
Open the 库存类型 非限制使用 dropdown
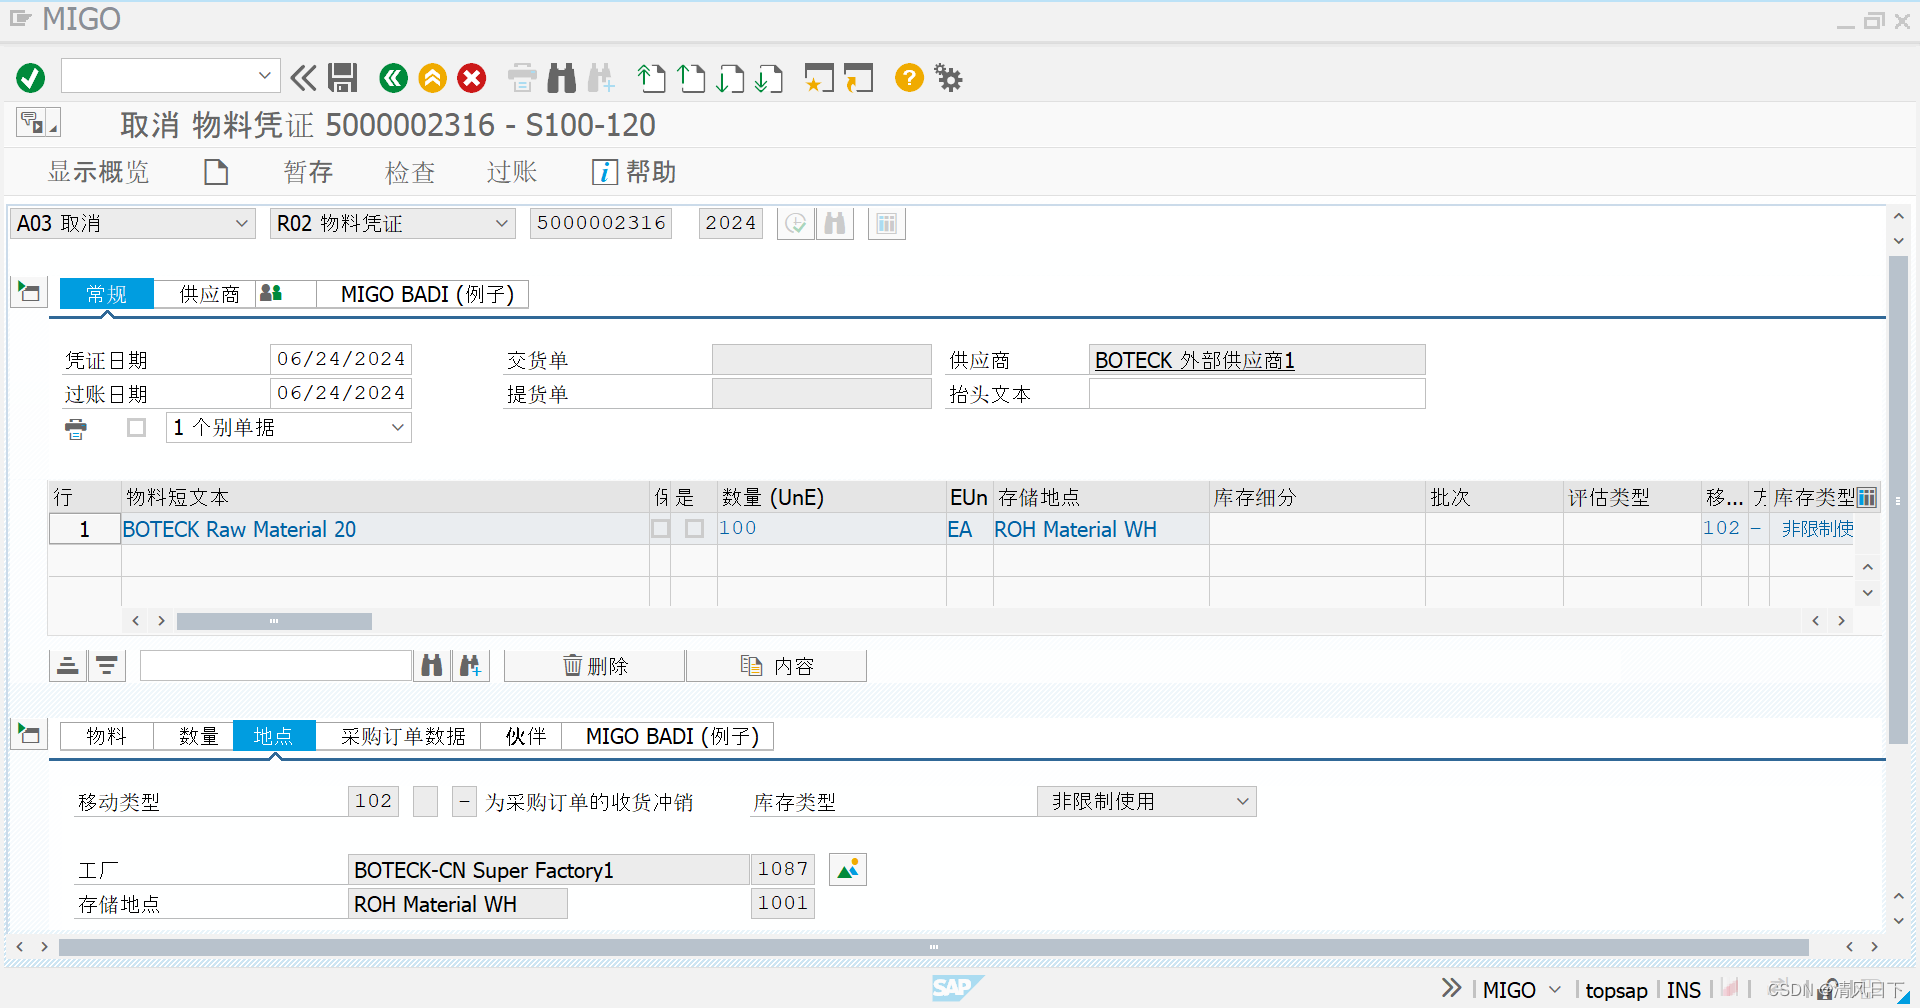pos(1243,802)
